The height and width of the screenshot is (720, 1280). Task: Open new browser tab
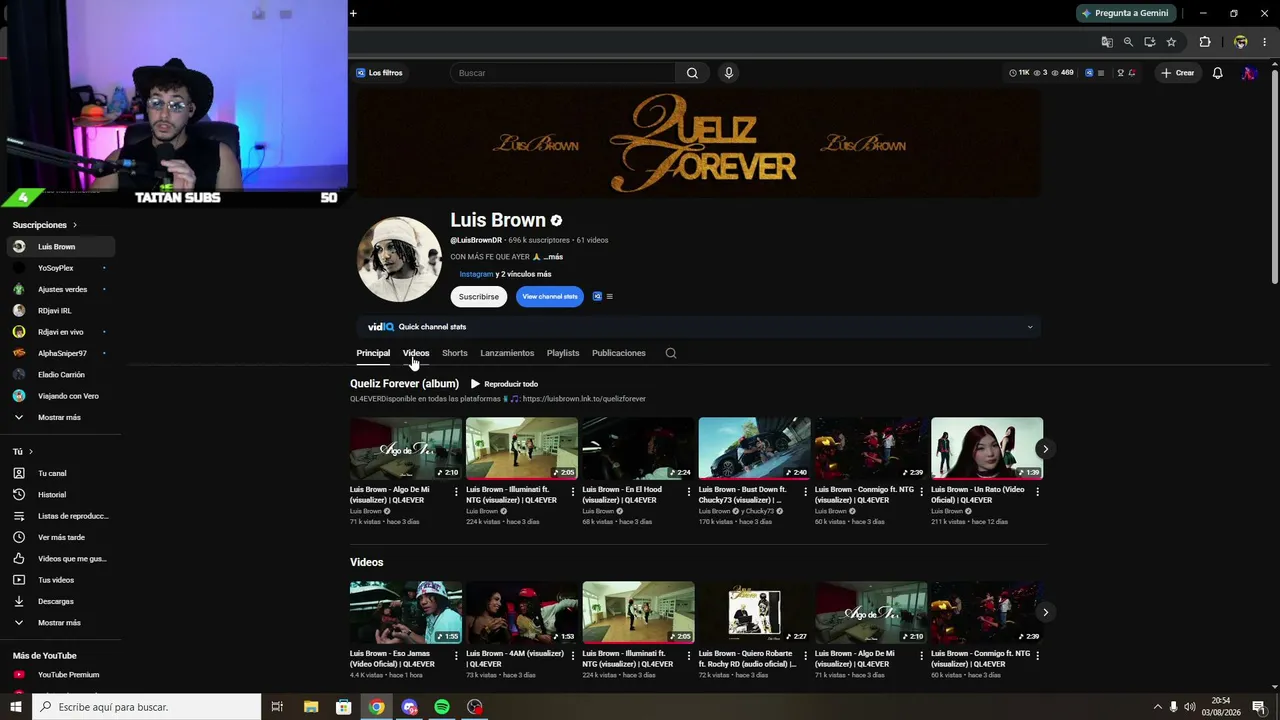(353, 13)
